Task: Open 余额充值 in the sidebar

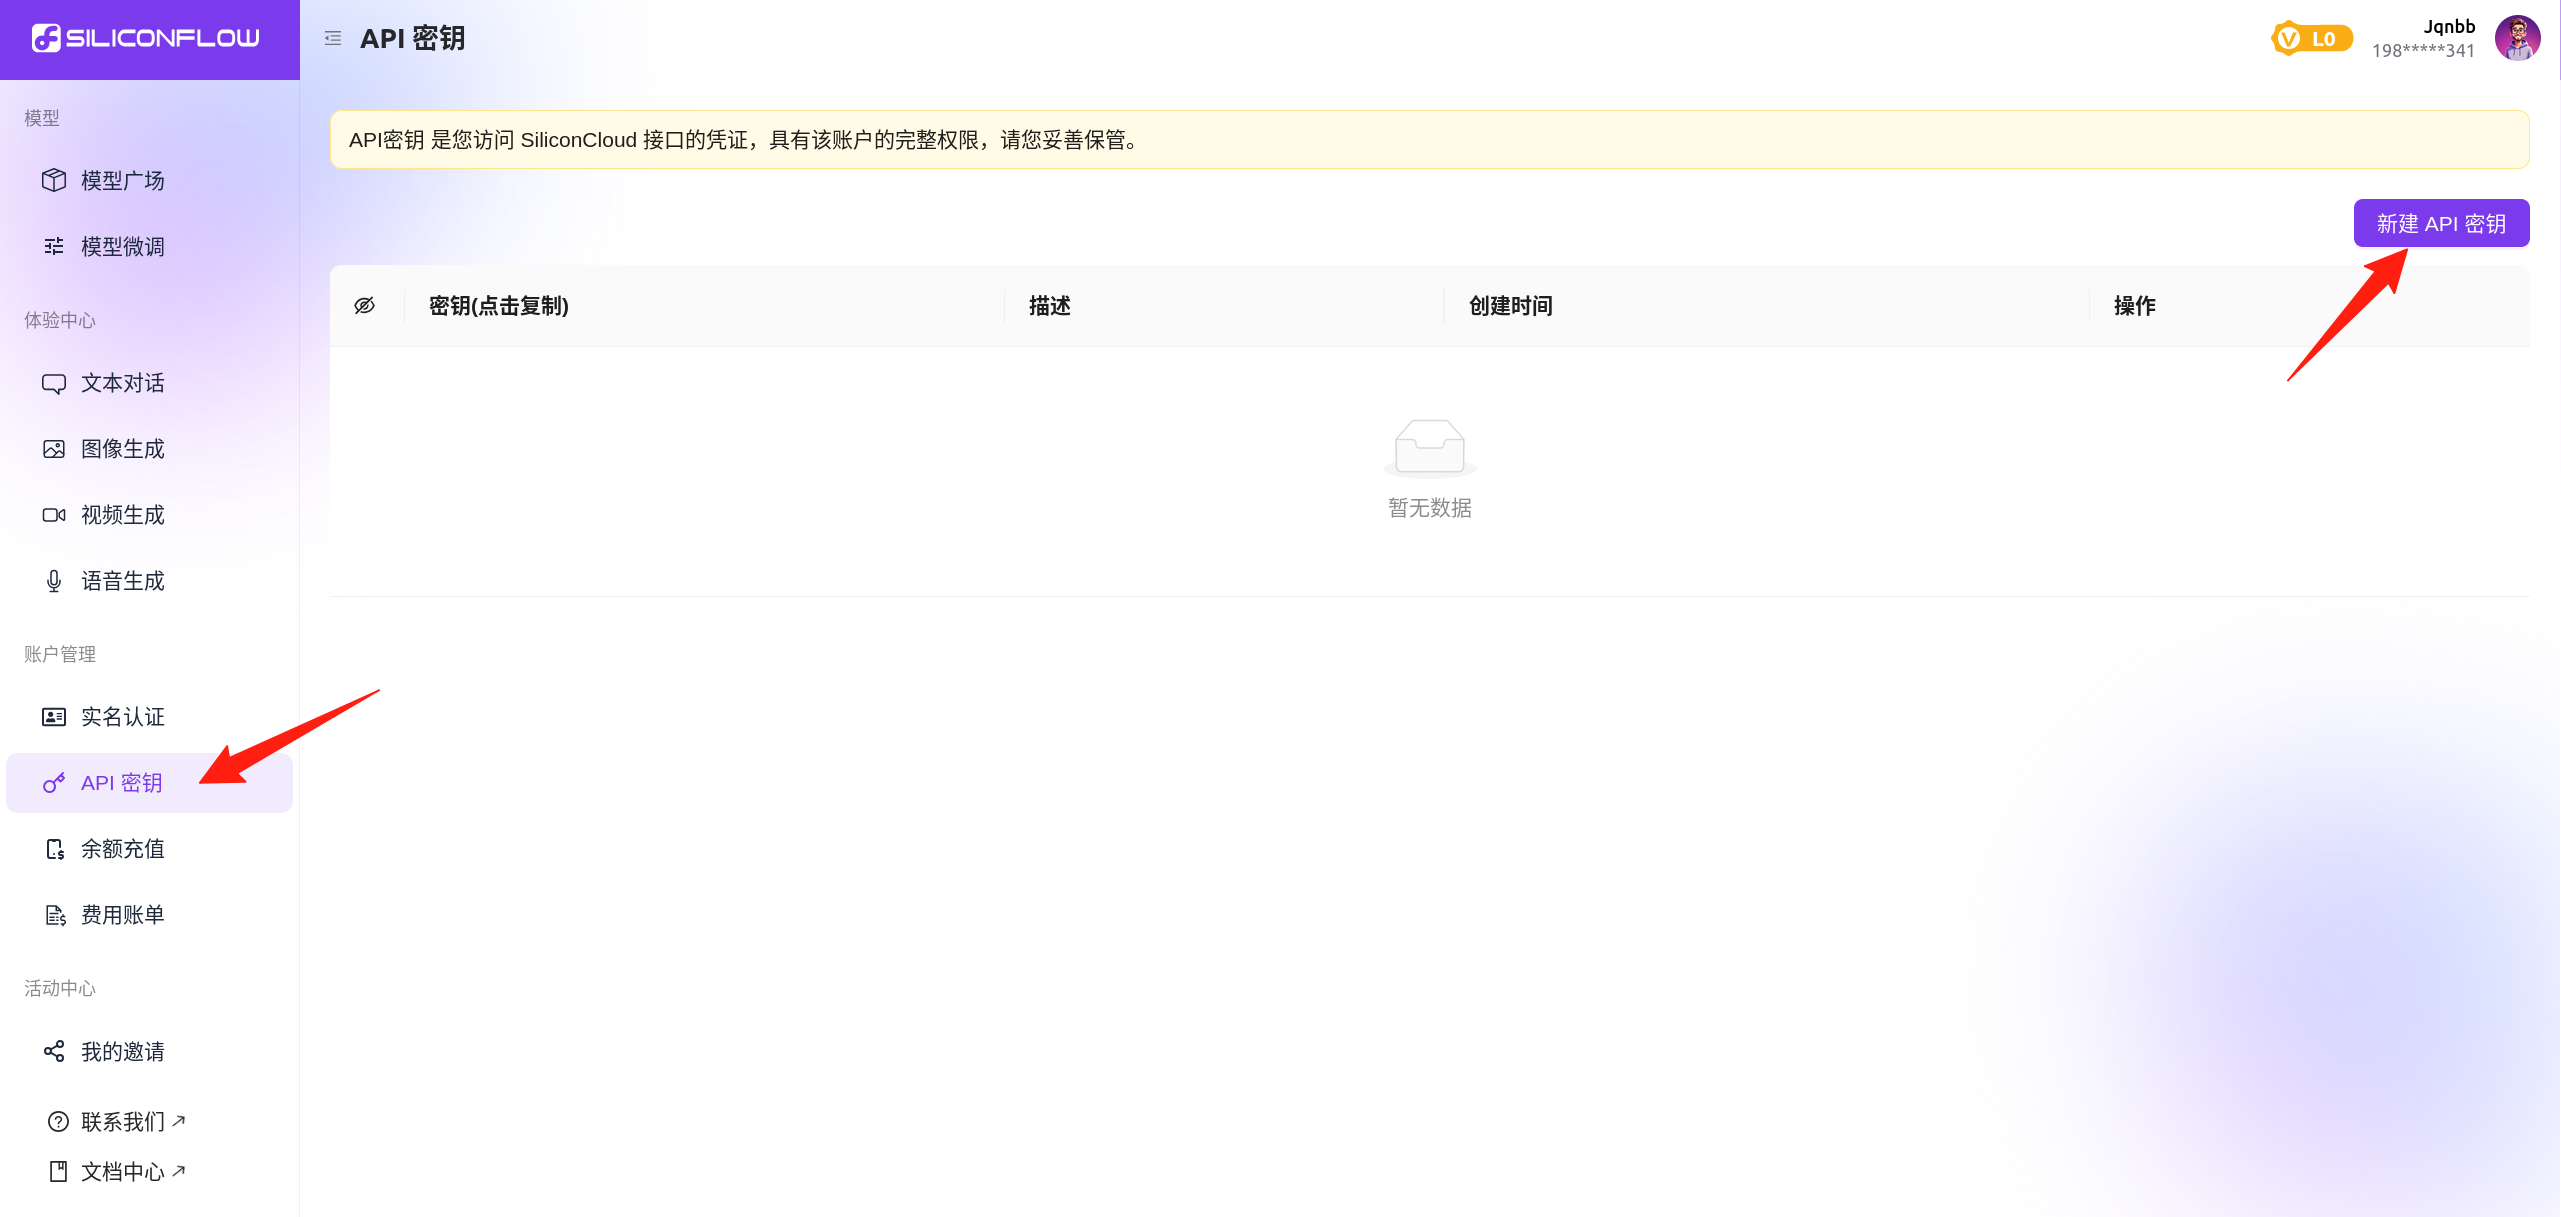Action: tap(122, 849)
